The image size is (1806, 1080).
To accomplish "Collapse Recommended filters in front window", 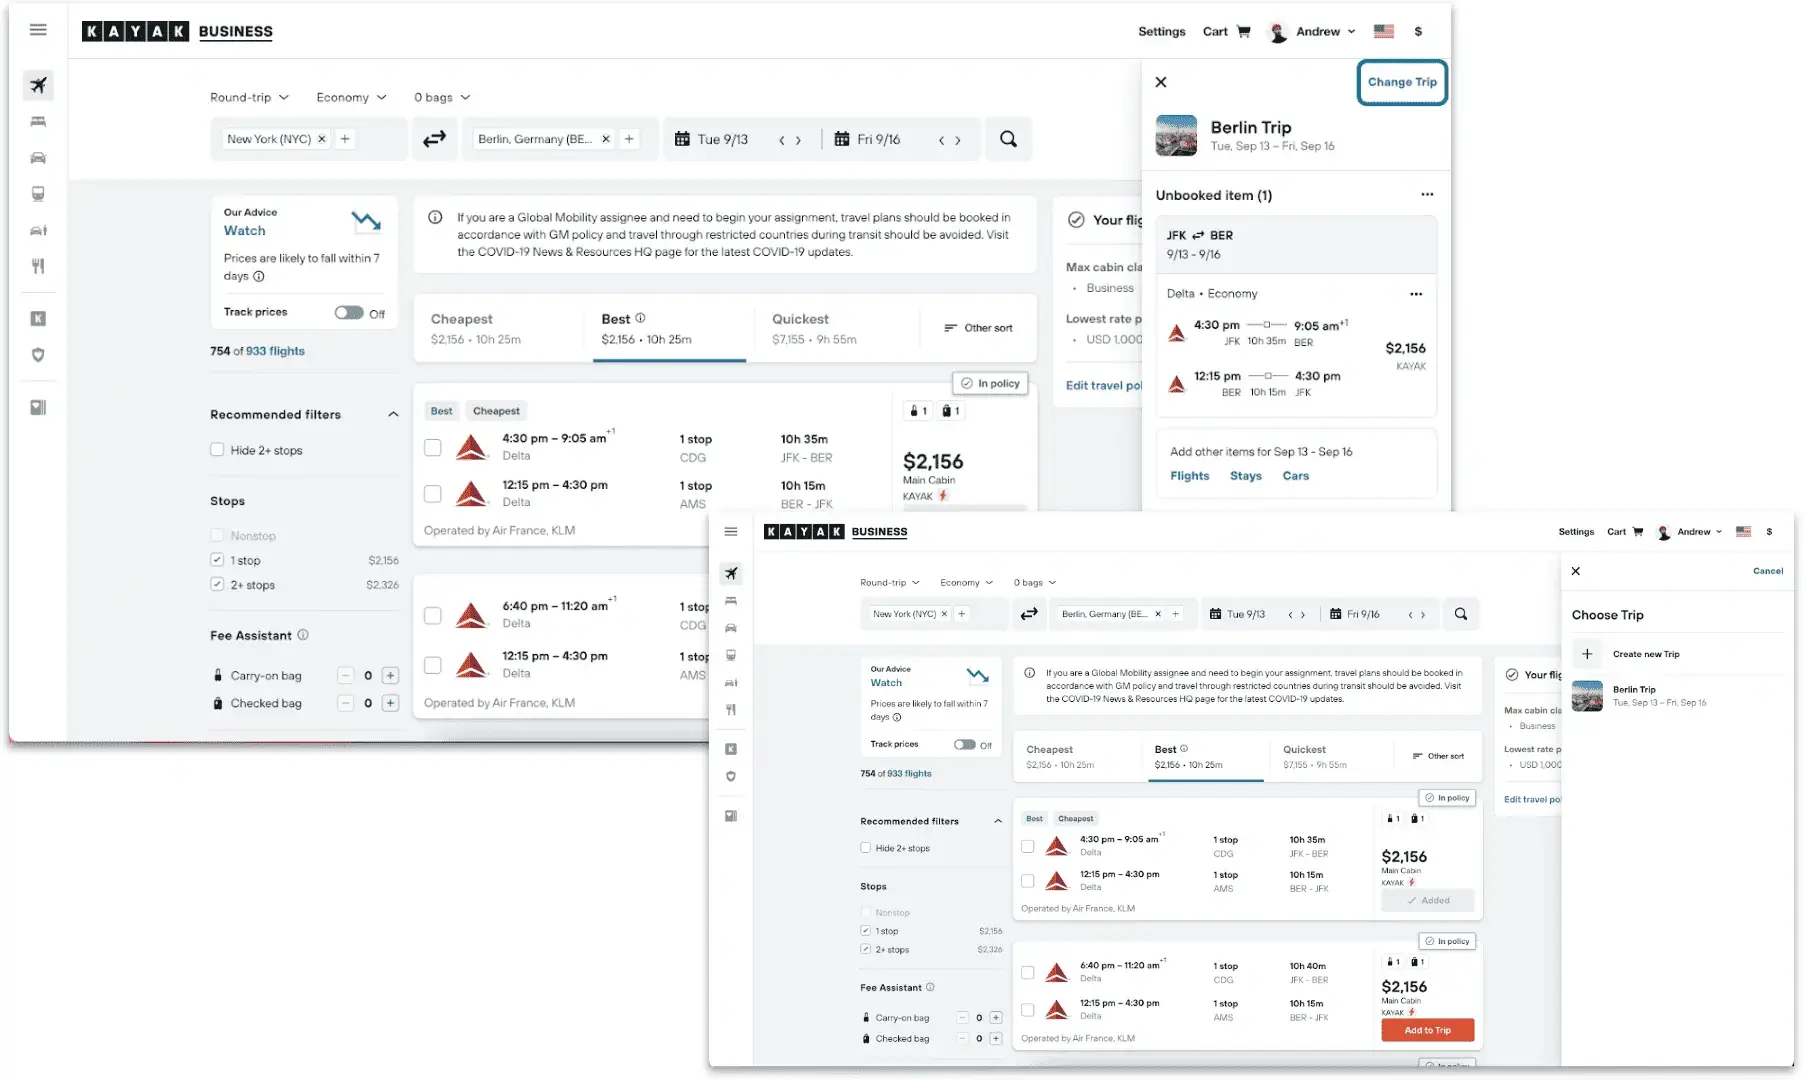I will click(x=998, y=821).
